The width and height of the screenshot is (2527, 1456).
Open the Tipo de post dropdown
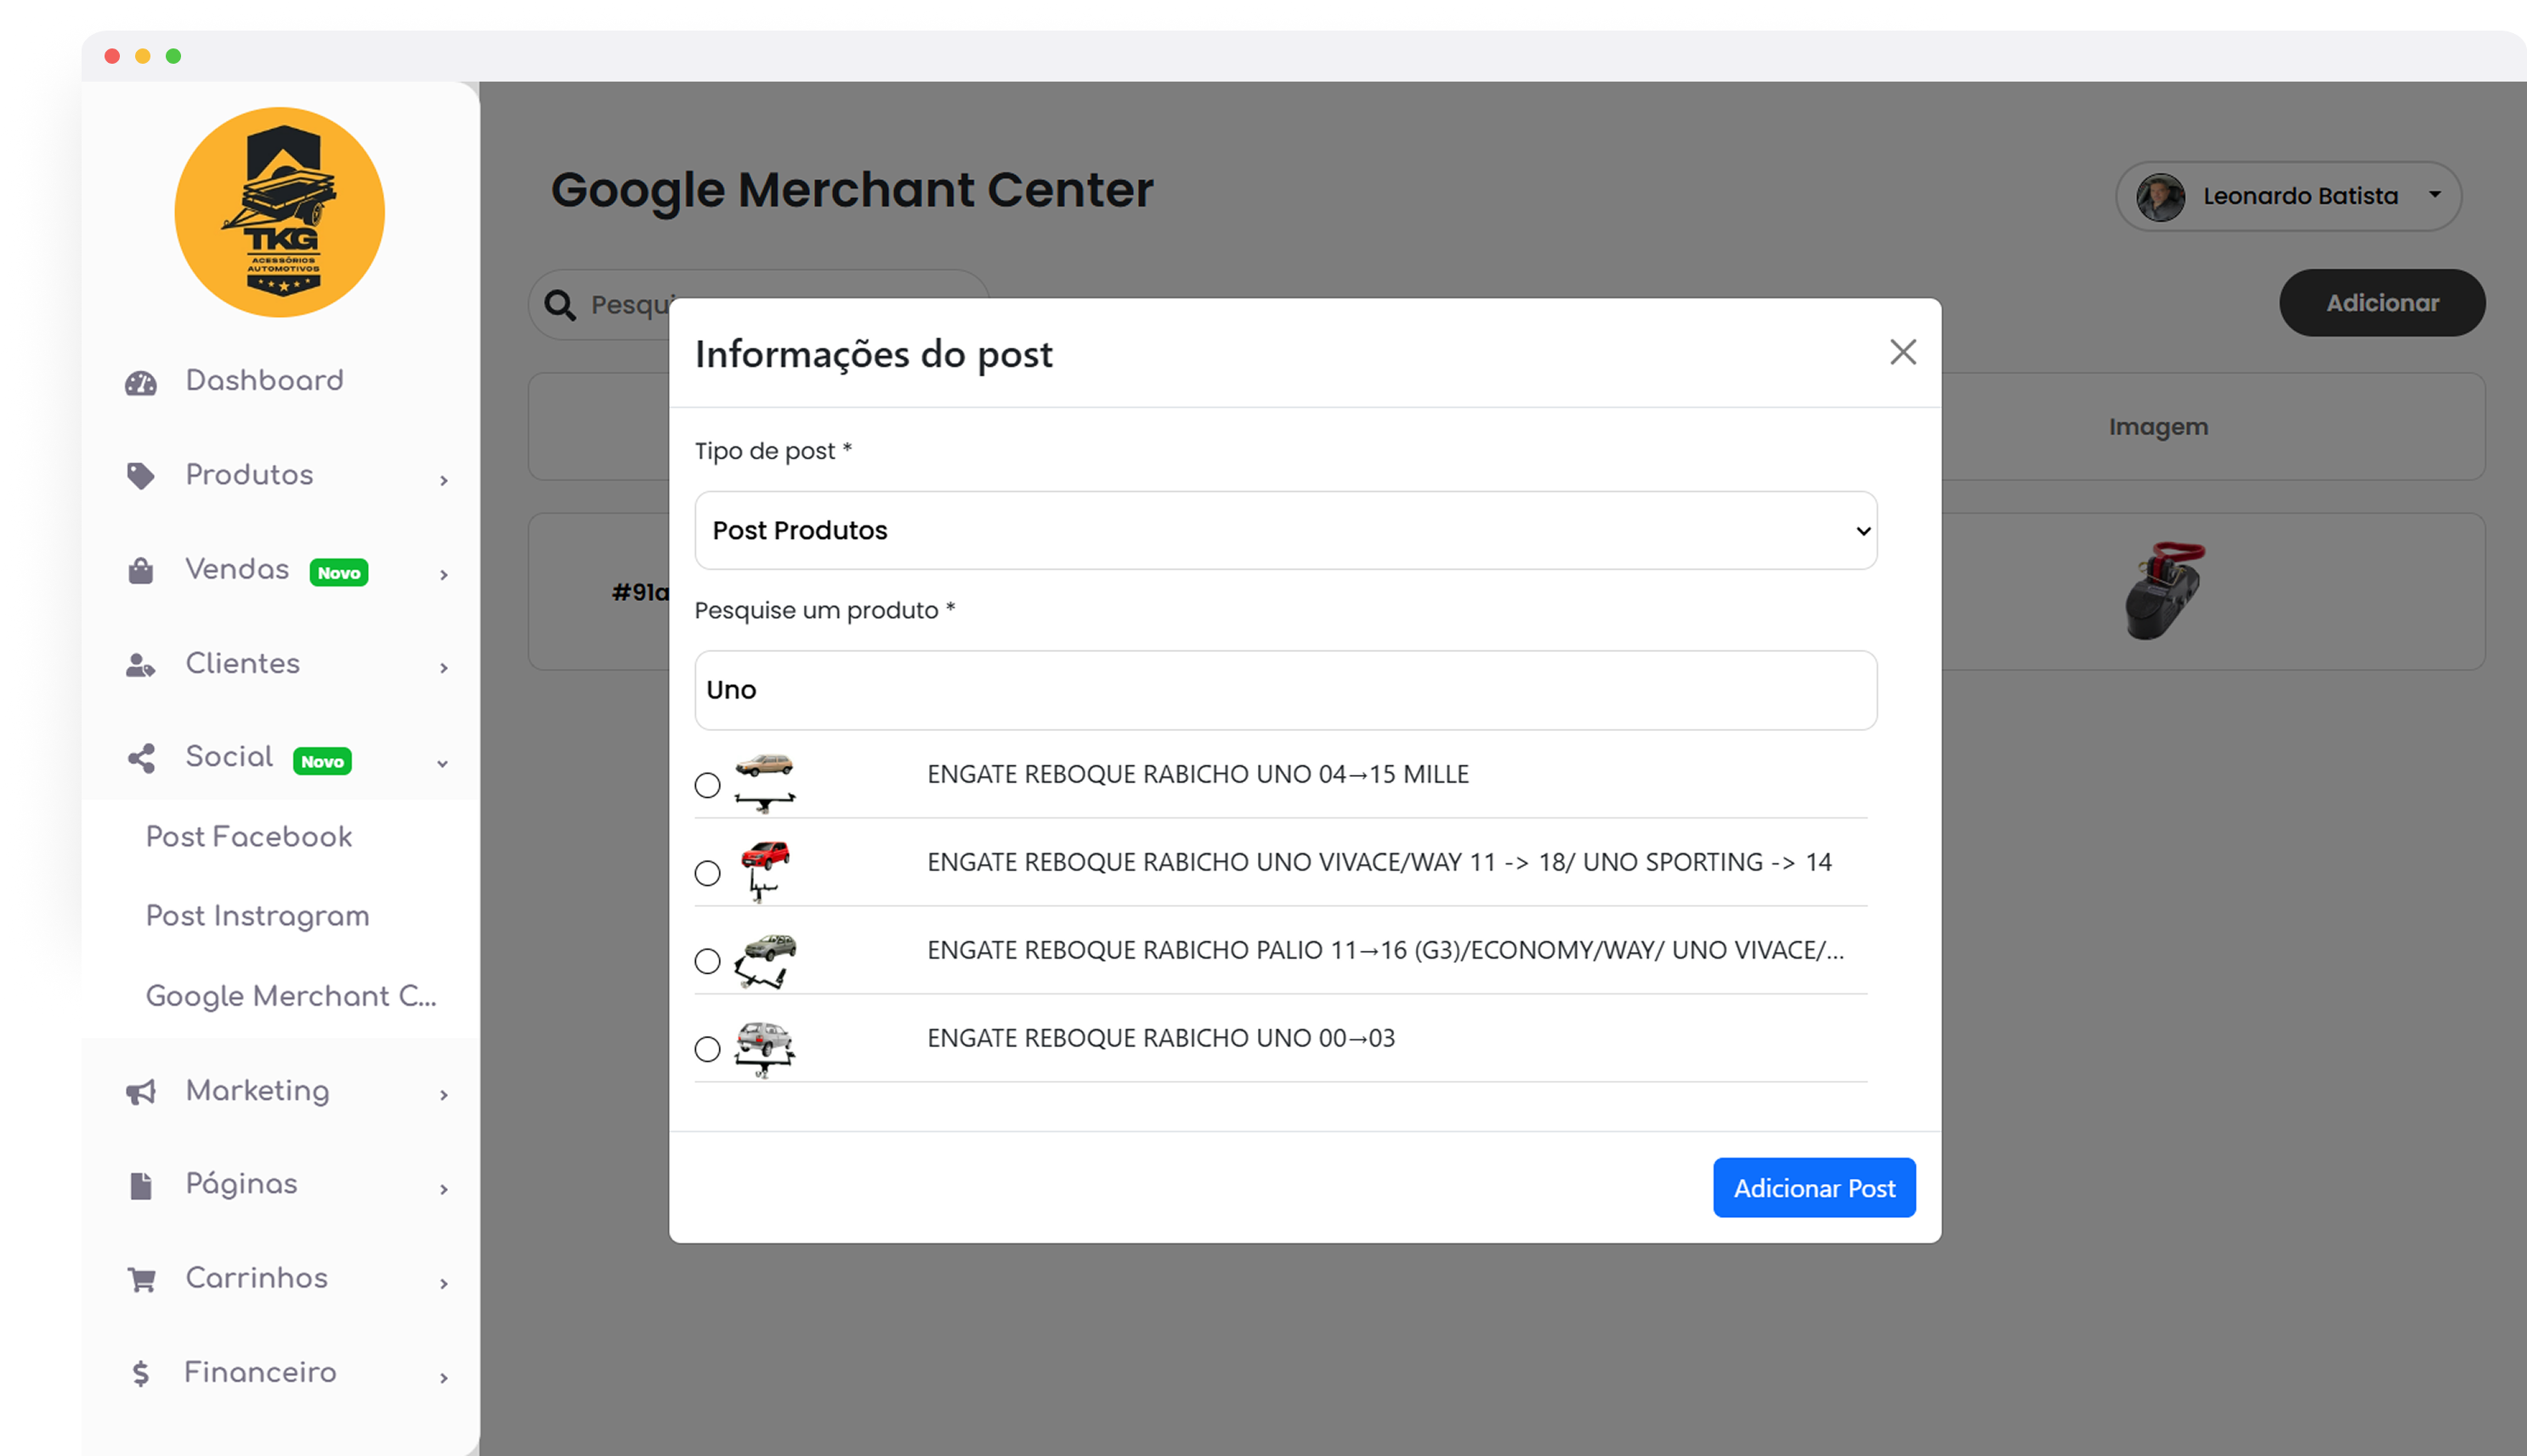click(1285, 530)
